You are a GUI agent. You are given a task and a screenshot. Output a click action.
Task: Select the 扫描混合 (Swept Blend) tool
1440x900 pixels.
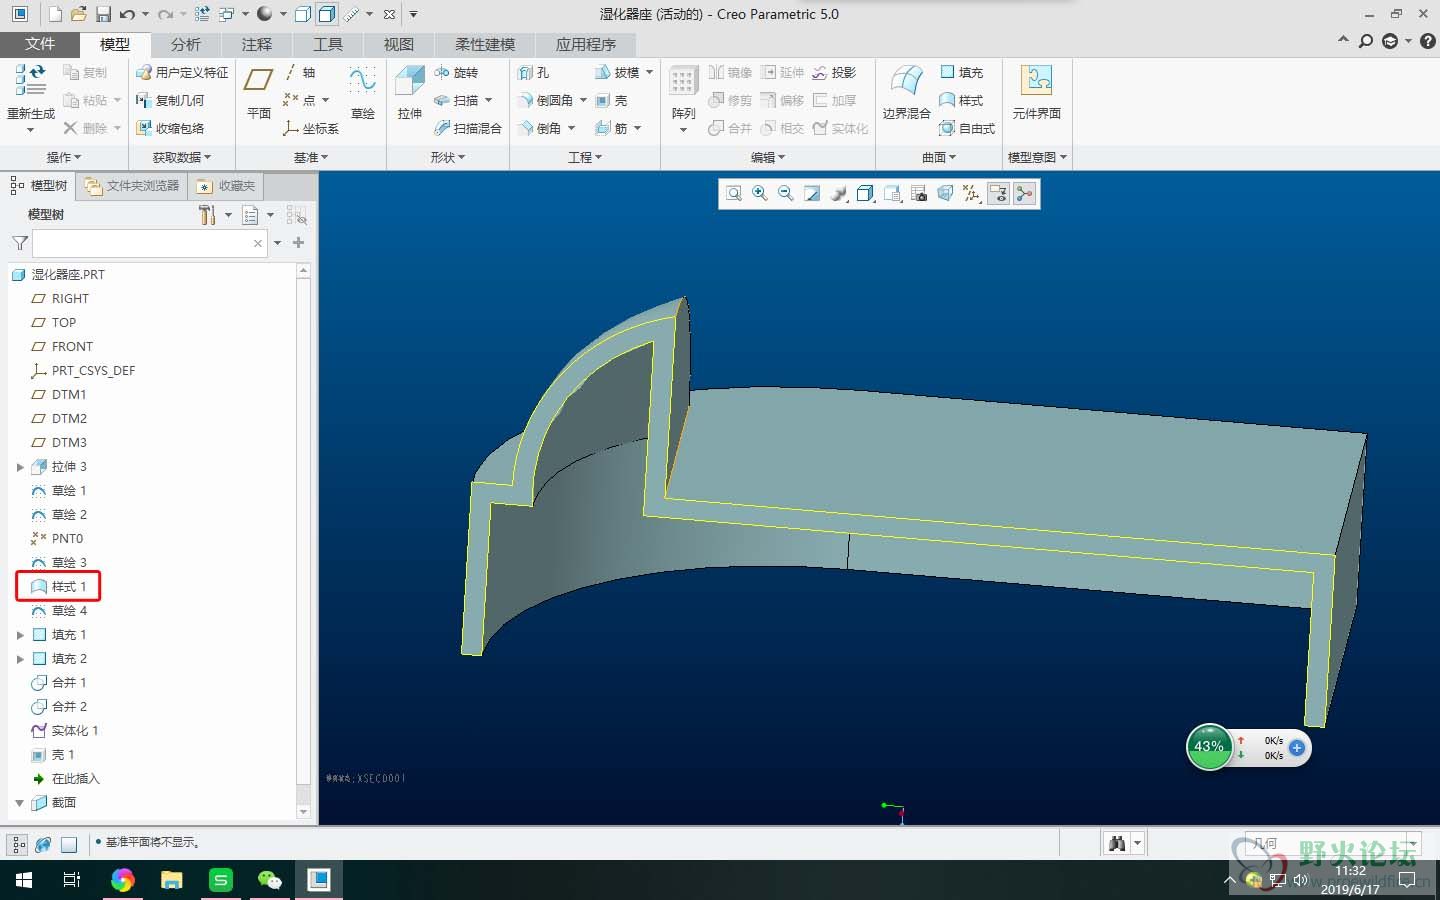tap(467, 128)
